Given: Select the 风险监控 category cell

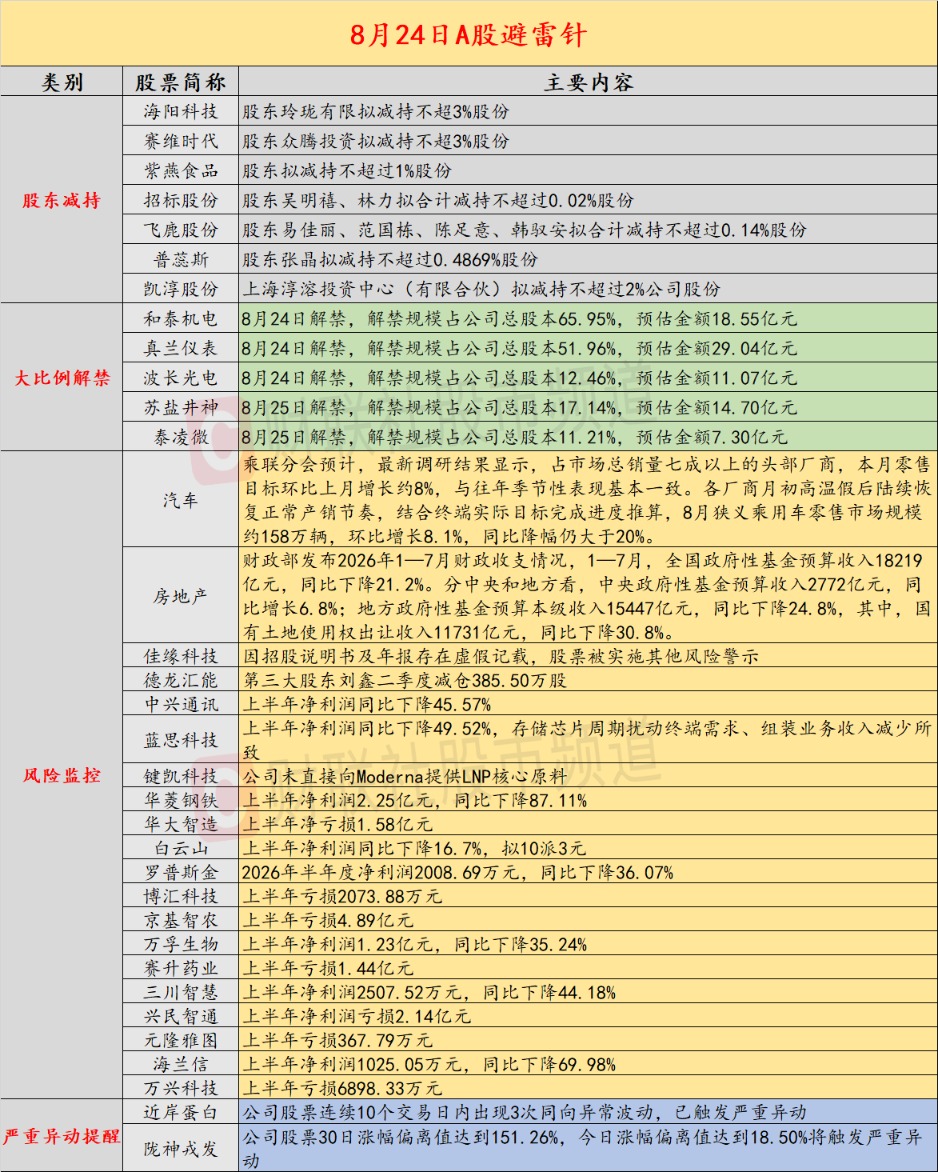Looking at the screenshot, I should (x=61, y=775).
